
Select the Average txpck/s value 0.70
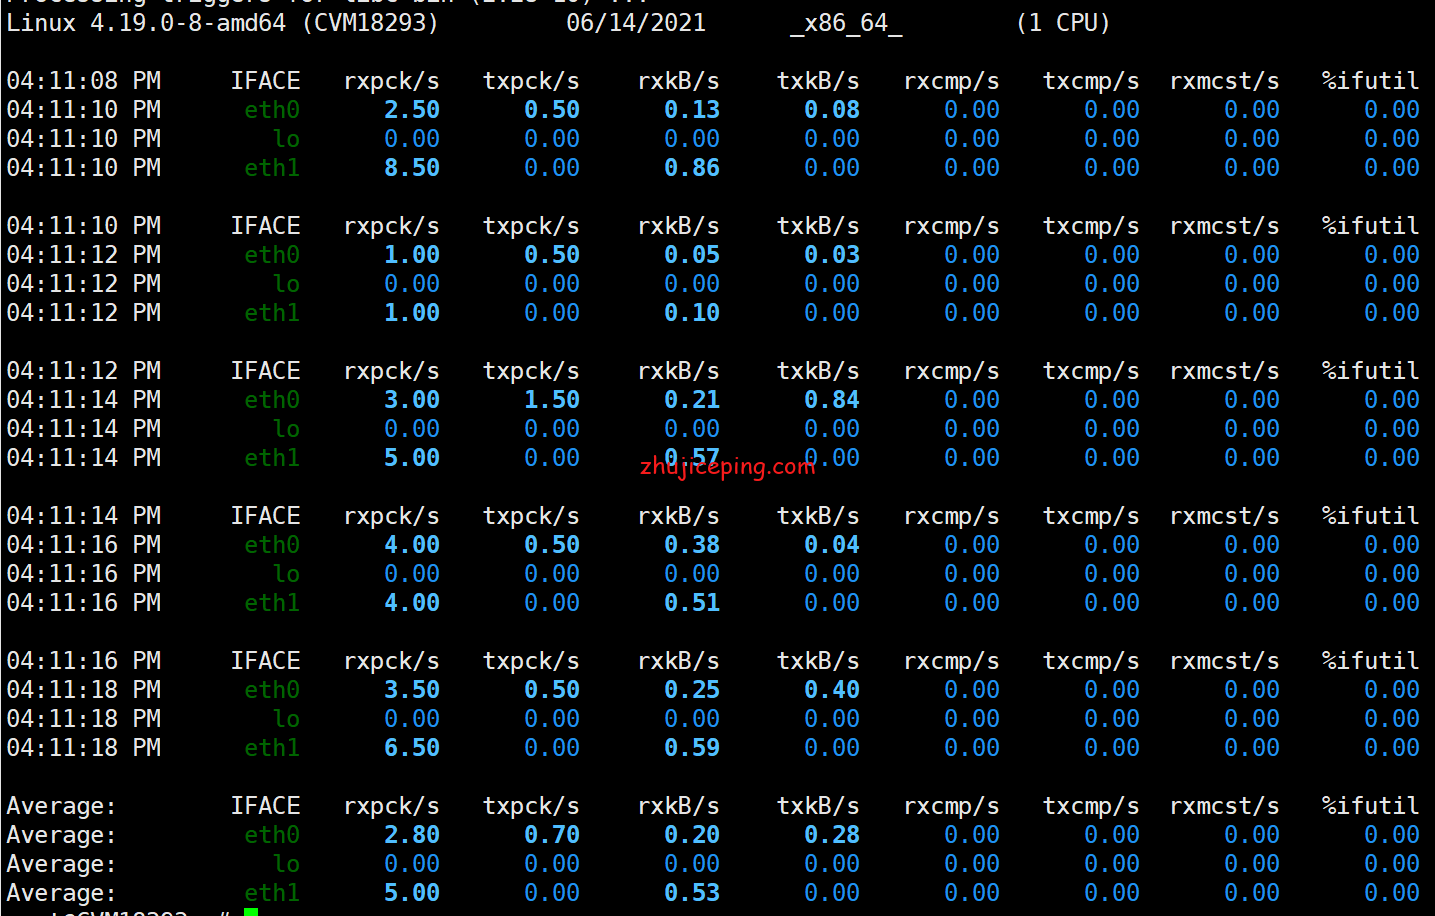(552, 835)
